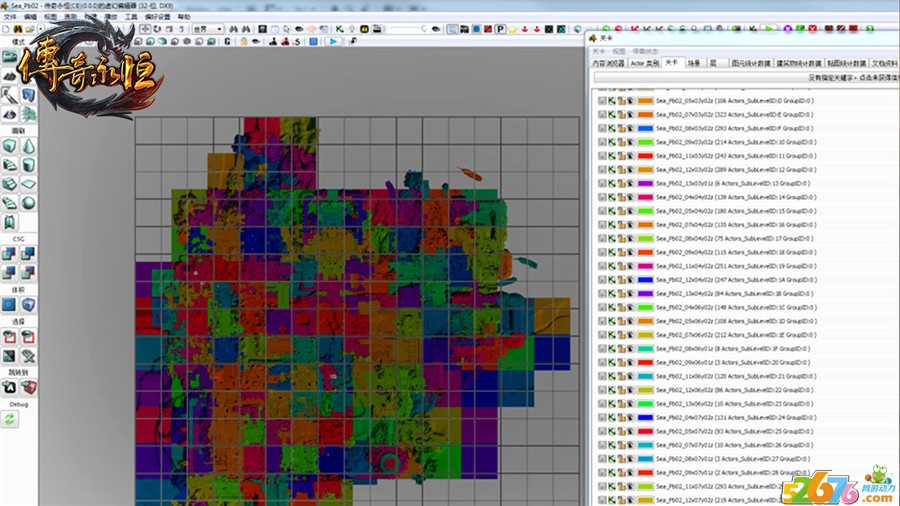Click blue color swatch of Sea_Pb02_08x03y02z
Viewport: 900px width, 506px height.
[645, 128]
